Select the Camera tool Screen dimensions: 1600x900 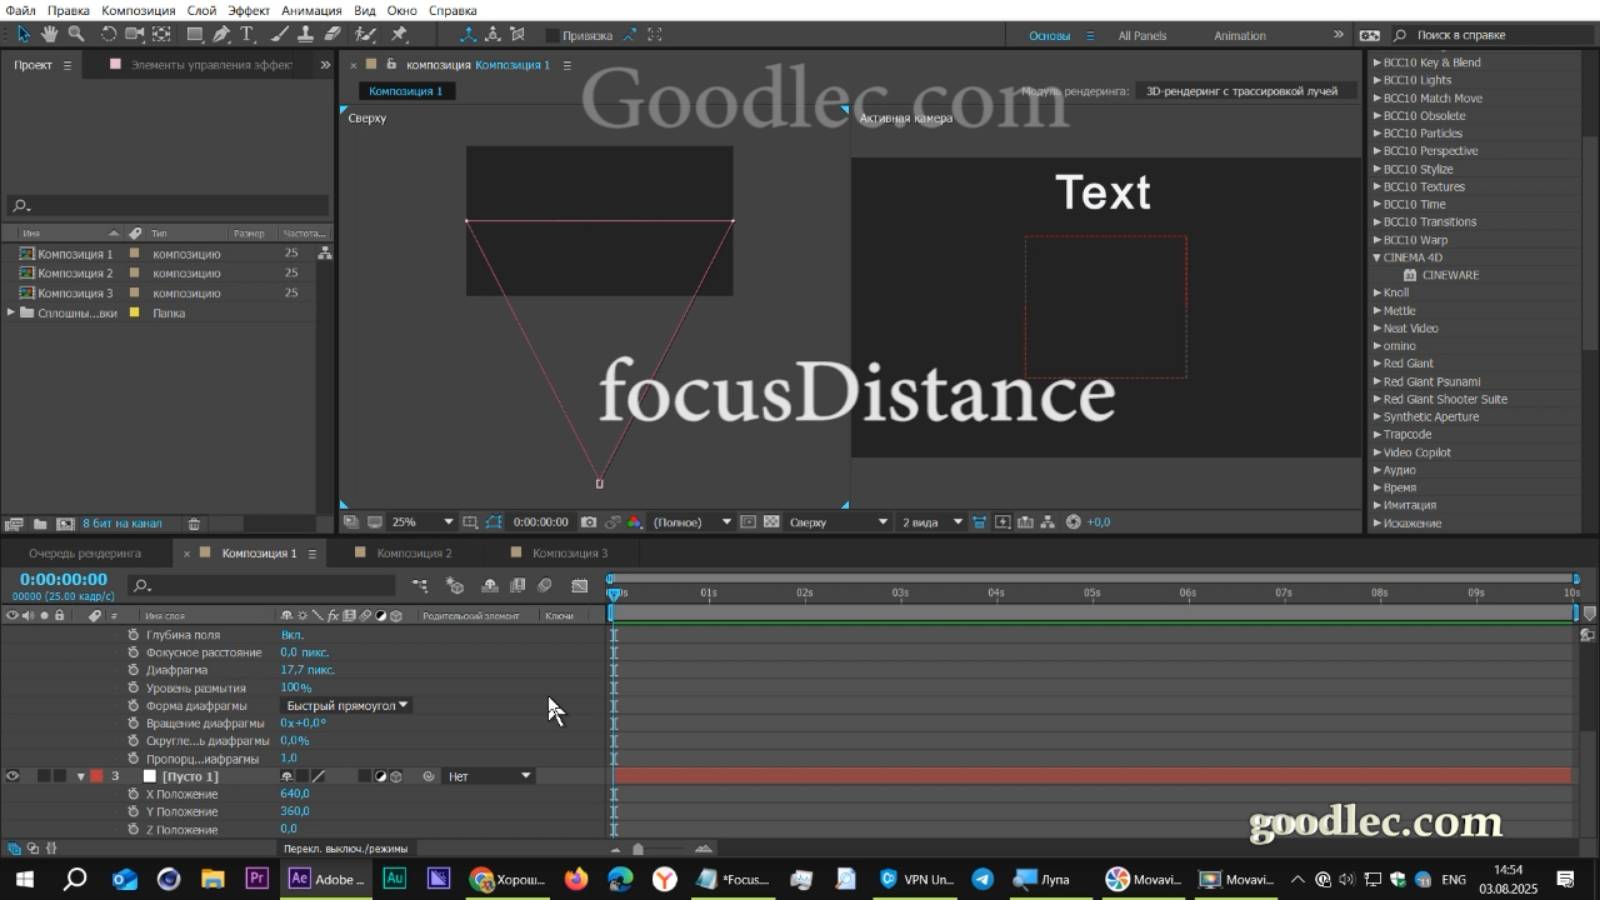tap(135, 34)
